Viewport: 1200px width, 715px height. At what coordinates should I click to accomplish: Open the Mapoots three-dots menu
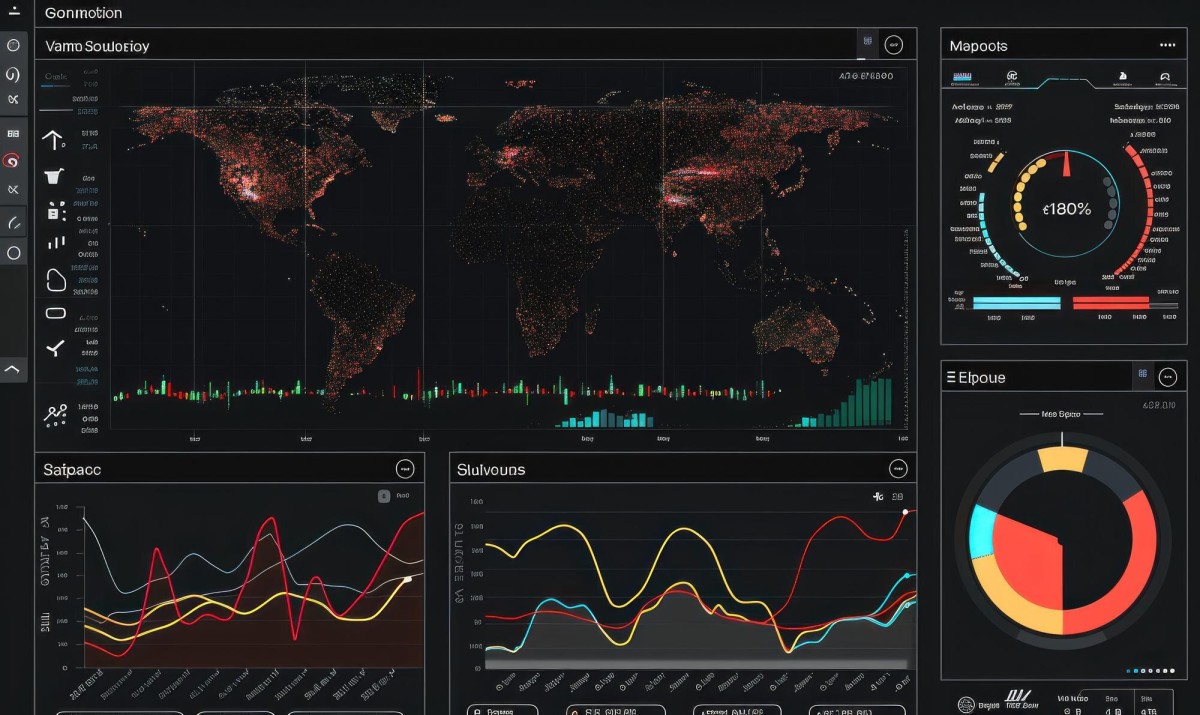pyautogui.click(x=1167, y=45)
